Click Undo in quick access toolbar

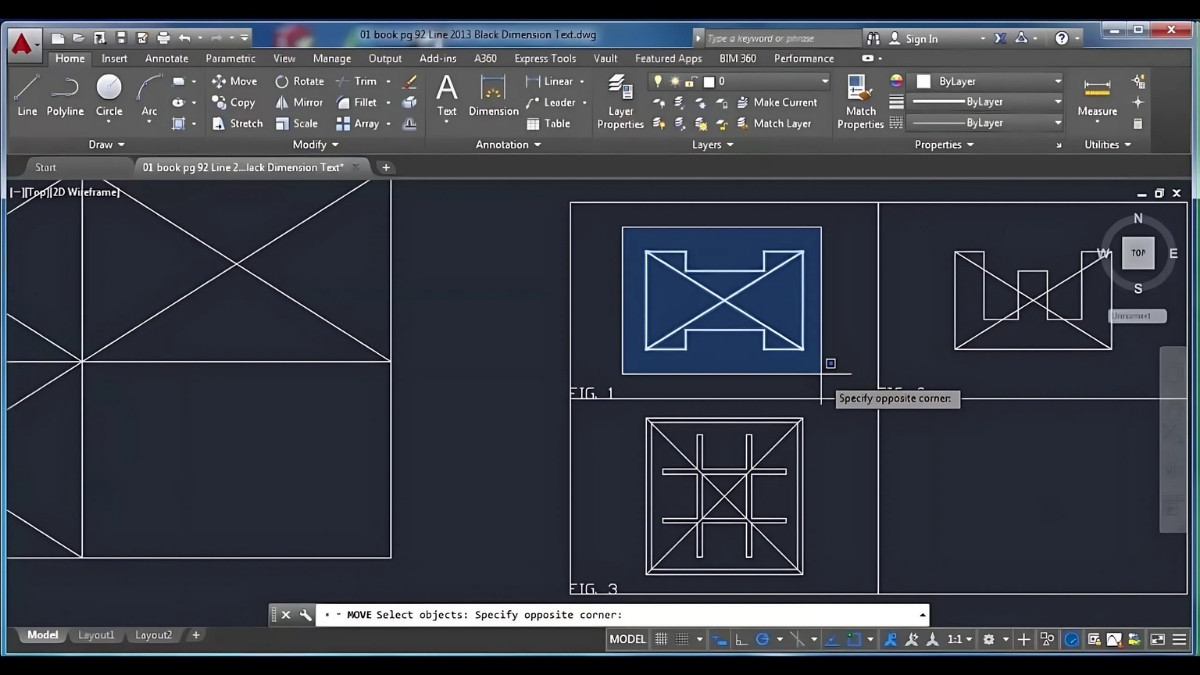point(185,38)
